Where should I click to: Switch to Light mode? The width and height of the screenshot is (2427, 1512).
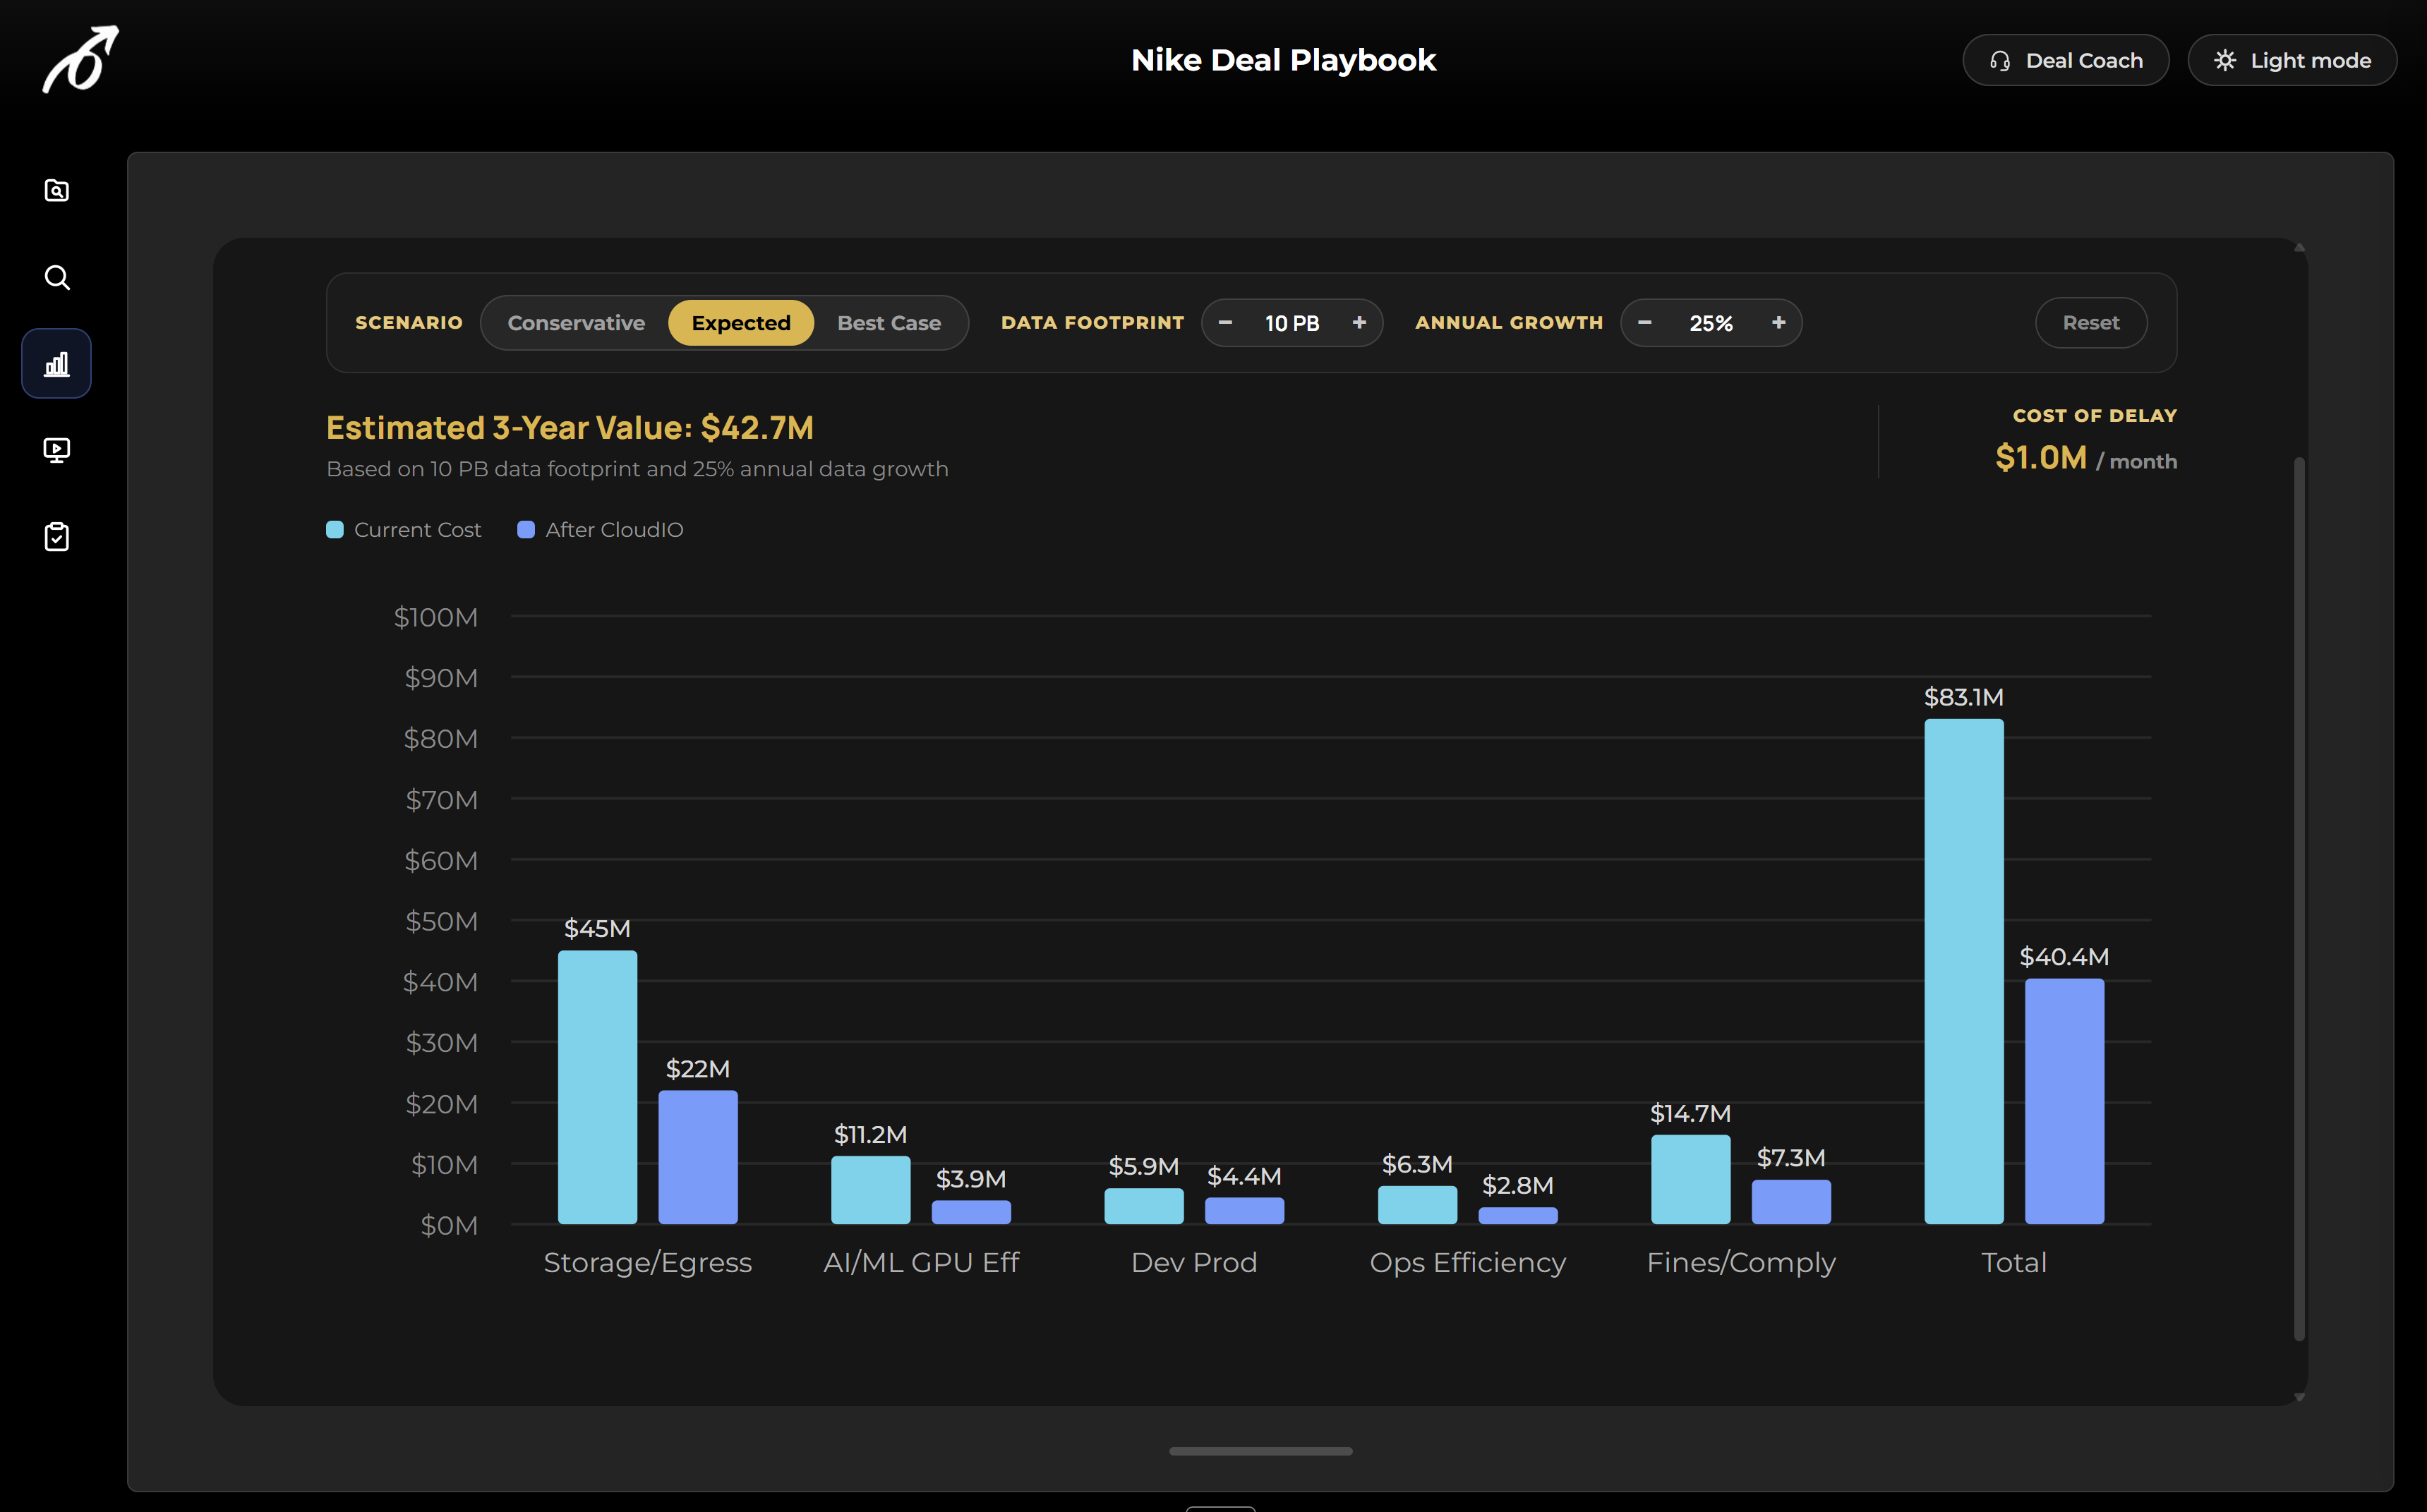pyautogui.click(x=2292, y=60)
